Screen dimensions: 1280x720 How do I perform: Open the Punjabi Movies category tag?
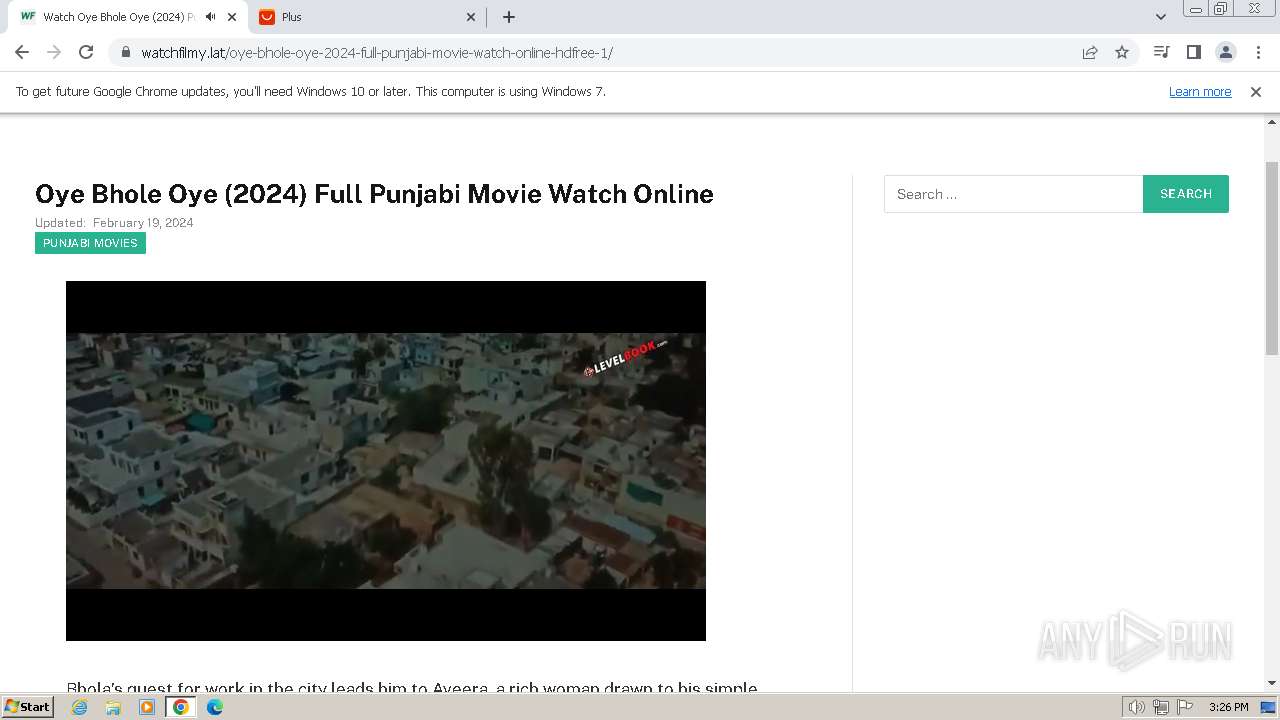90,243
